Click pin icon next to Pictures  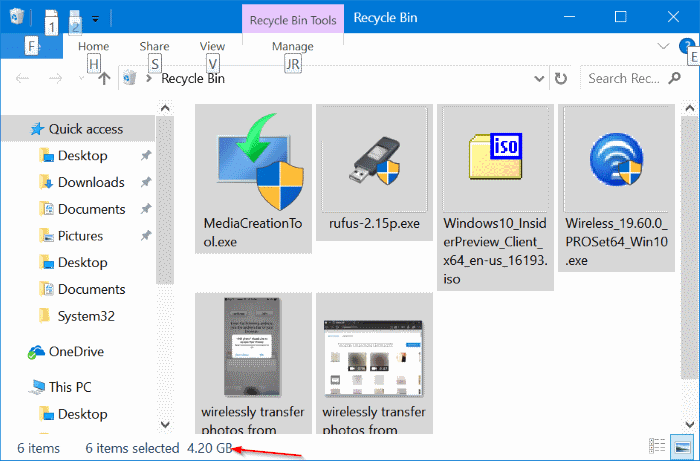(146, 236)
